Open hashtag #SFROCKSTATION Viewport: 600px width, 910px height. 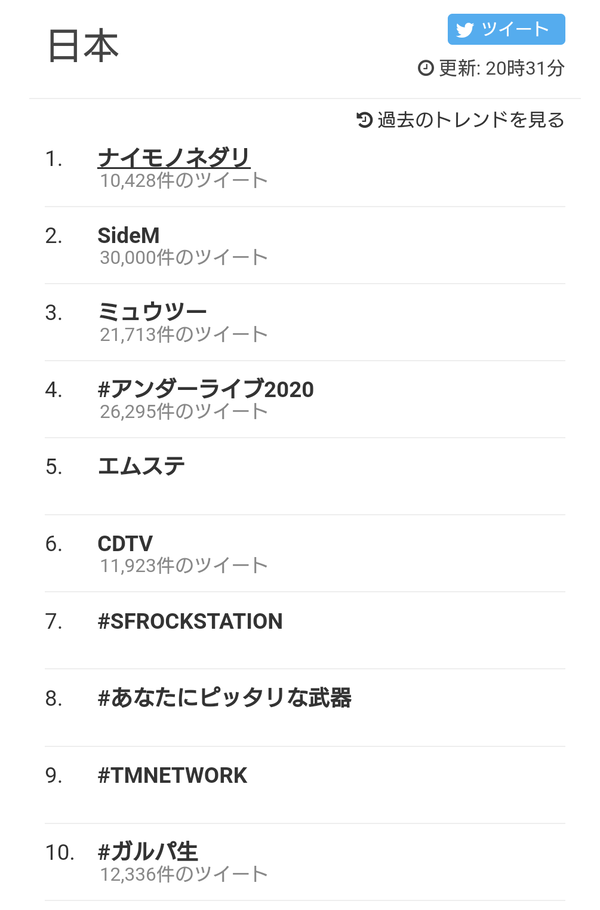(190, 621)
